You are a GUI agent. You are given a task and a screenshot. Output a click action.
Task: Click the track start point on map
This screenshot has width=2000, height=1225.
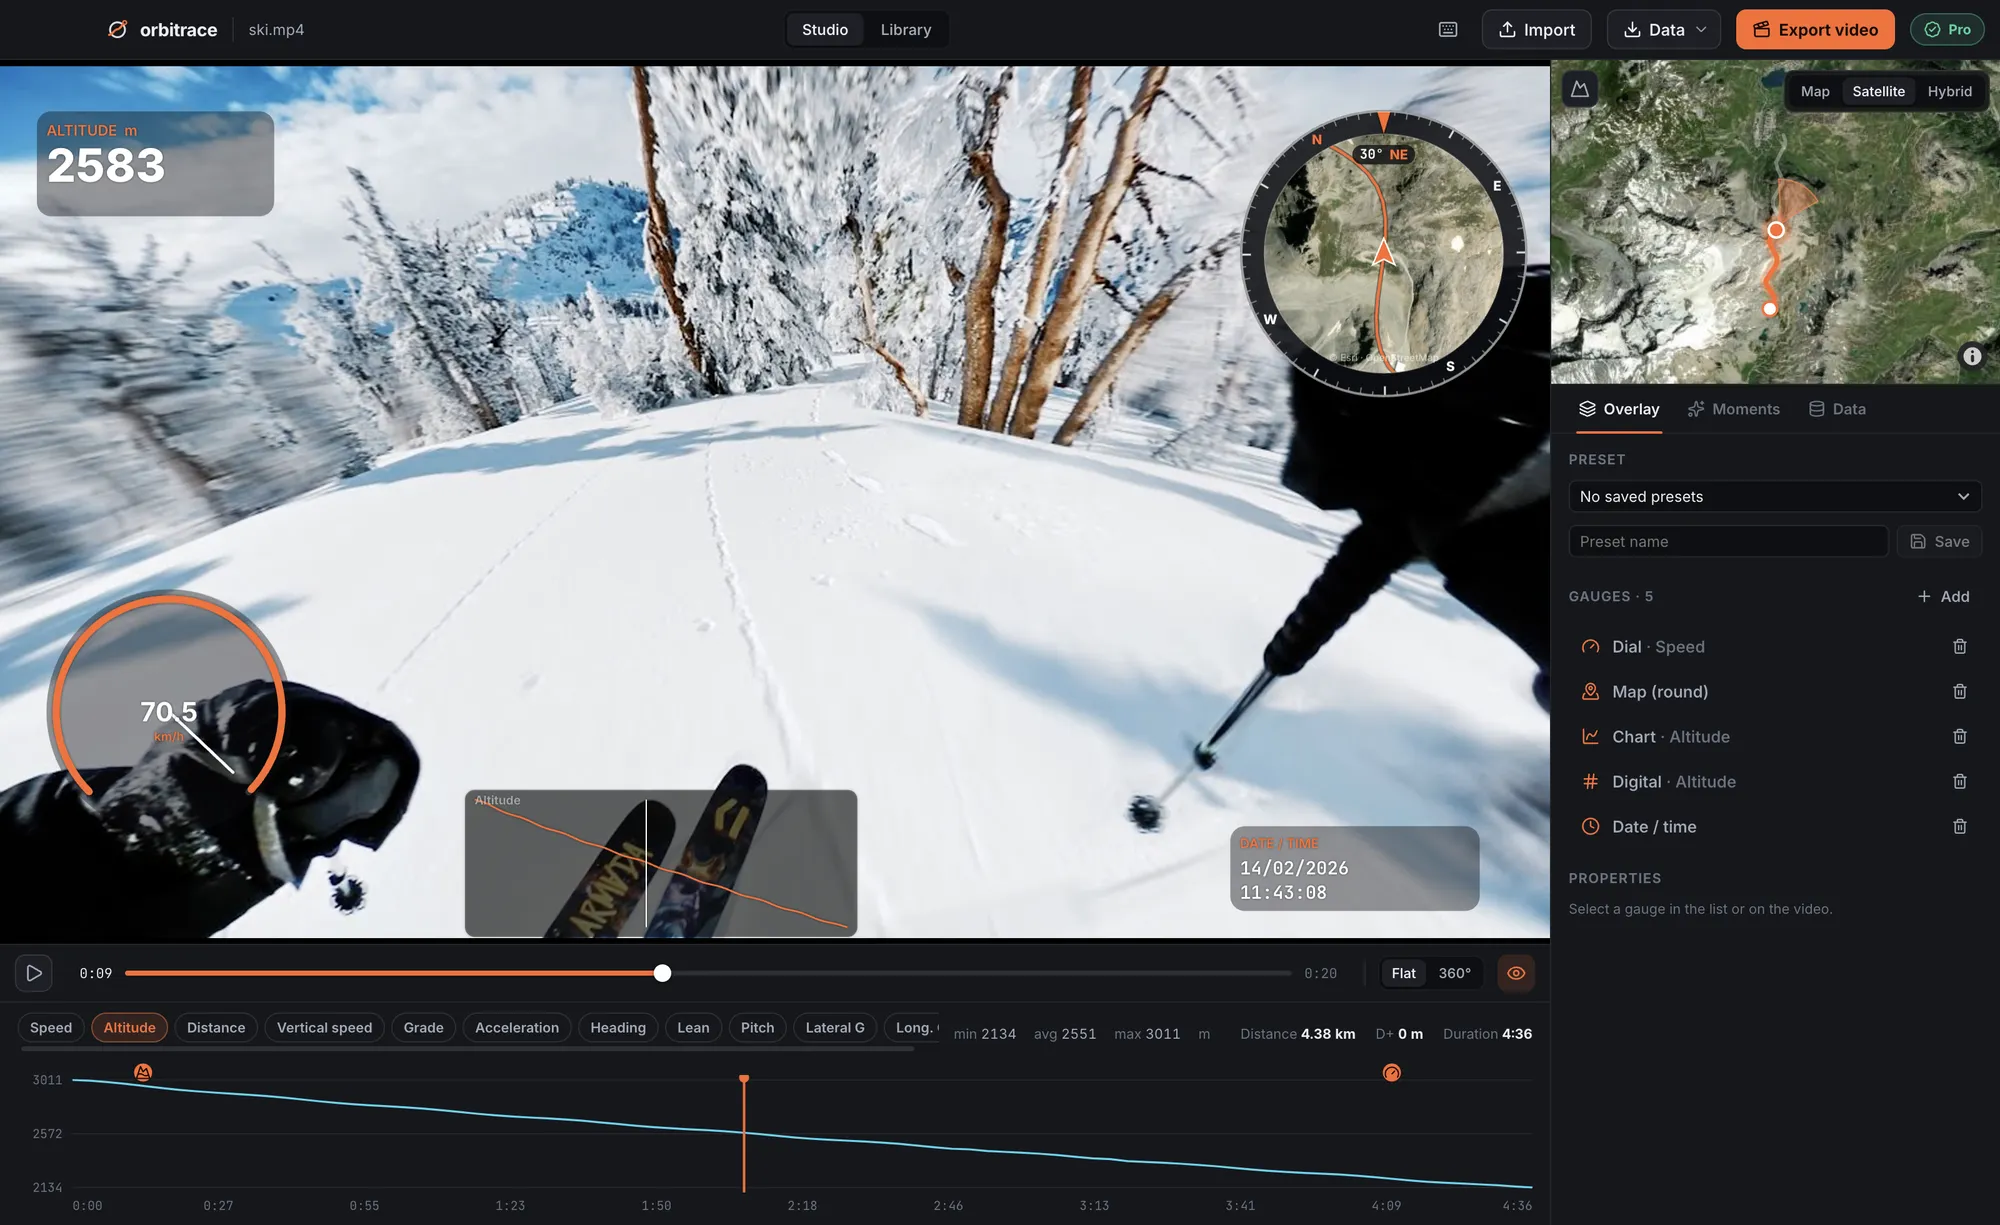(x=1770, y=309)
